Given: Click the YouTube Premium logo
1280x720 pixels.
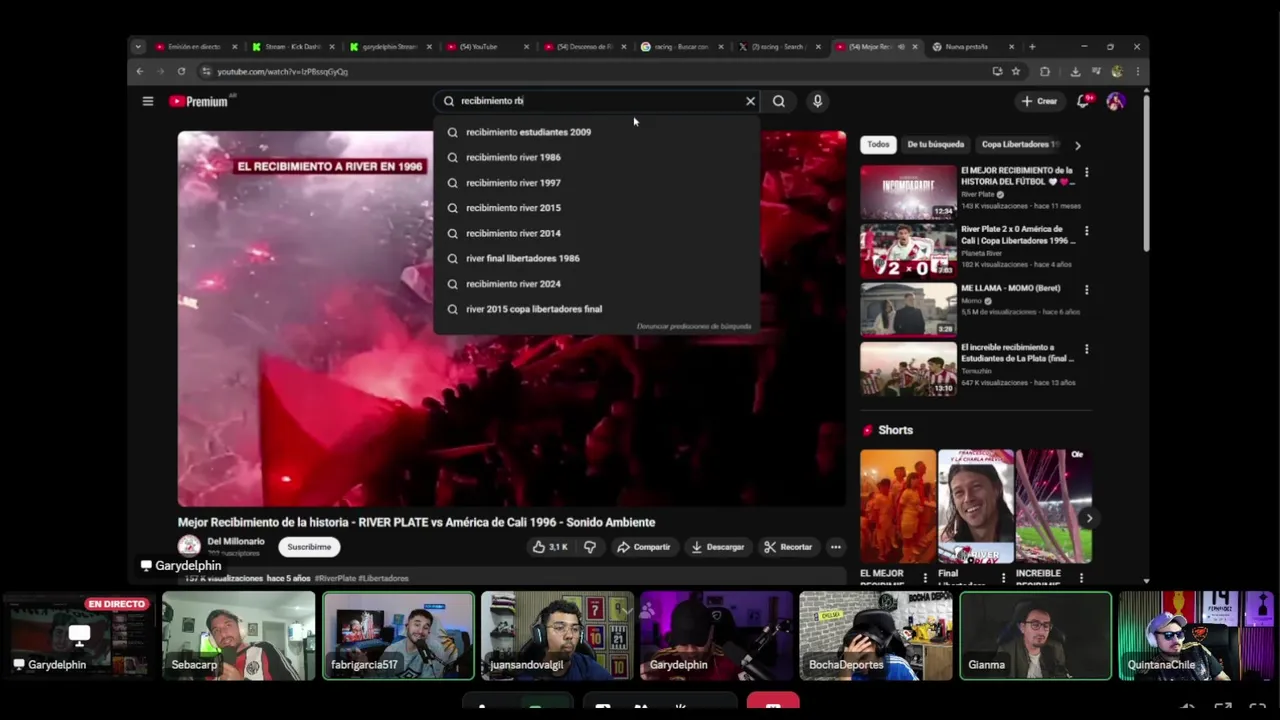Looking at the screenshot, I should click(199, 101).
